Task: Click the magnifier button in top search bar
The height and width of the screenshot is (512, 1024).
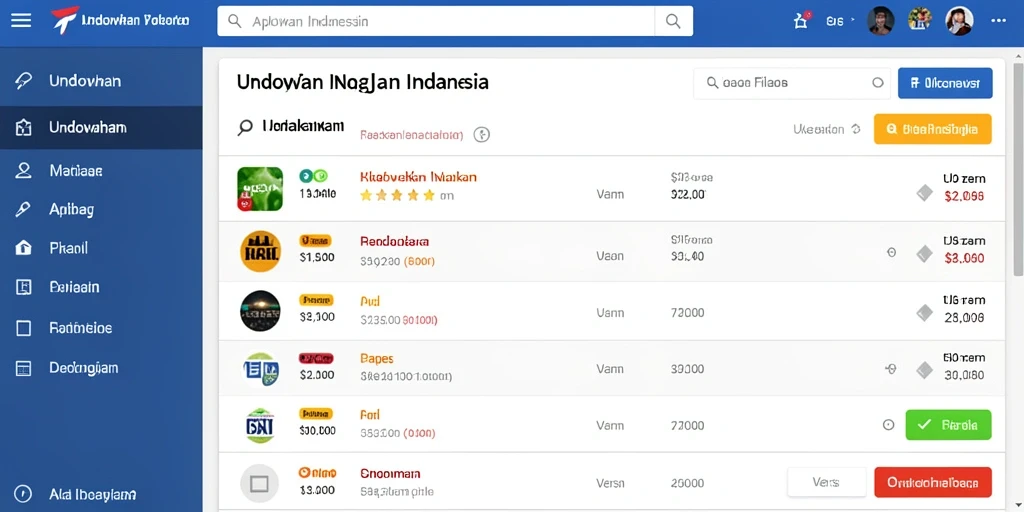Action: 673,21
